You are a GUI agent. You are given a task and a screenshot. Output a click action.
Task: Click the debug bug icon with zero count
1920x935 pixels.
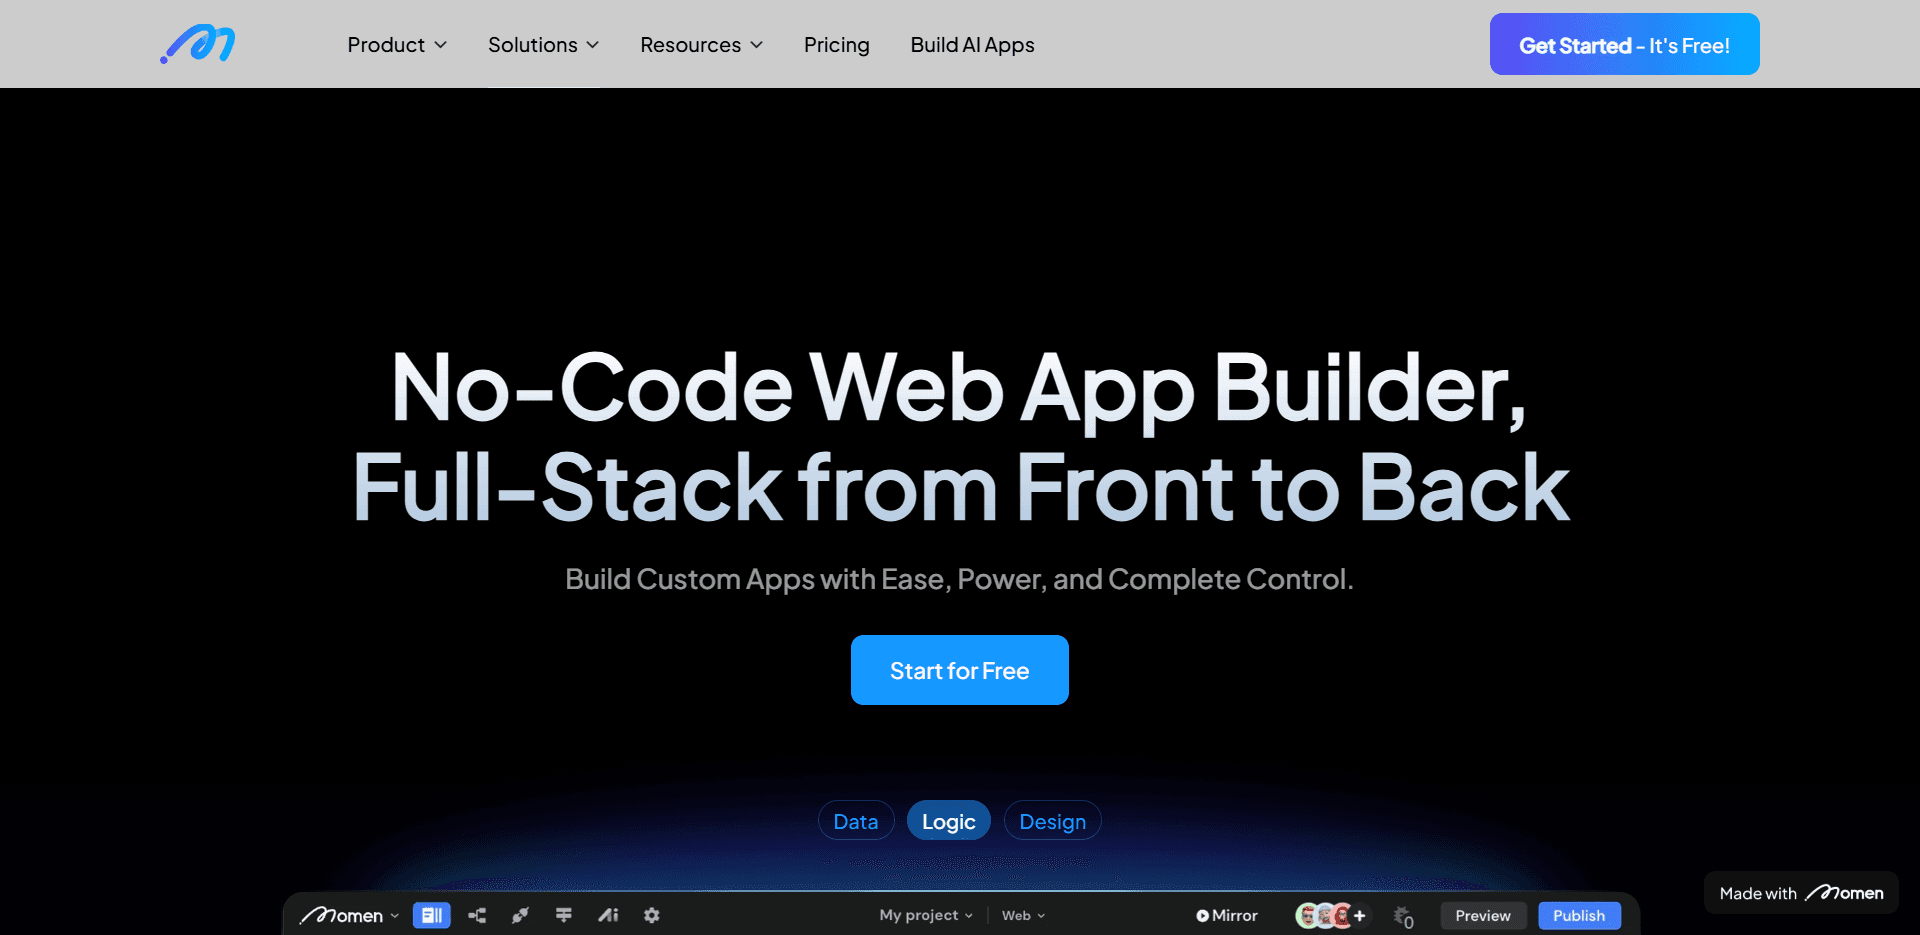(x=1403, y=916)
